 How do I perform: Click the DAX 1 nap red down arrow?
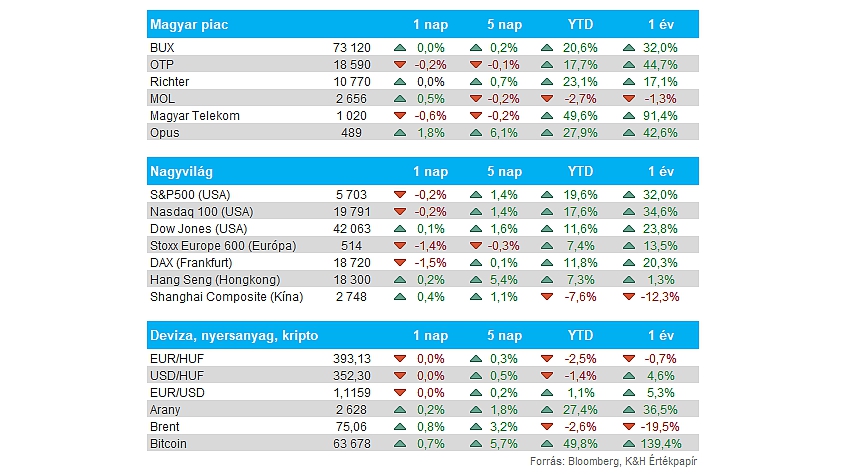400,262
